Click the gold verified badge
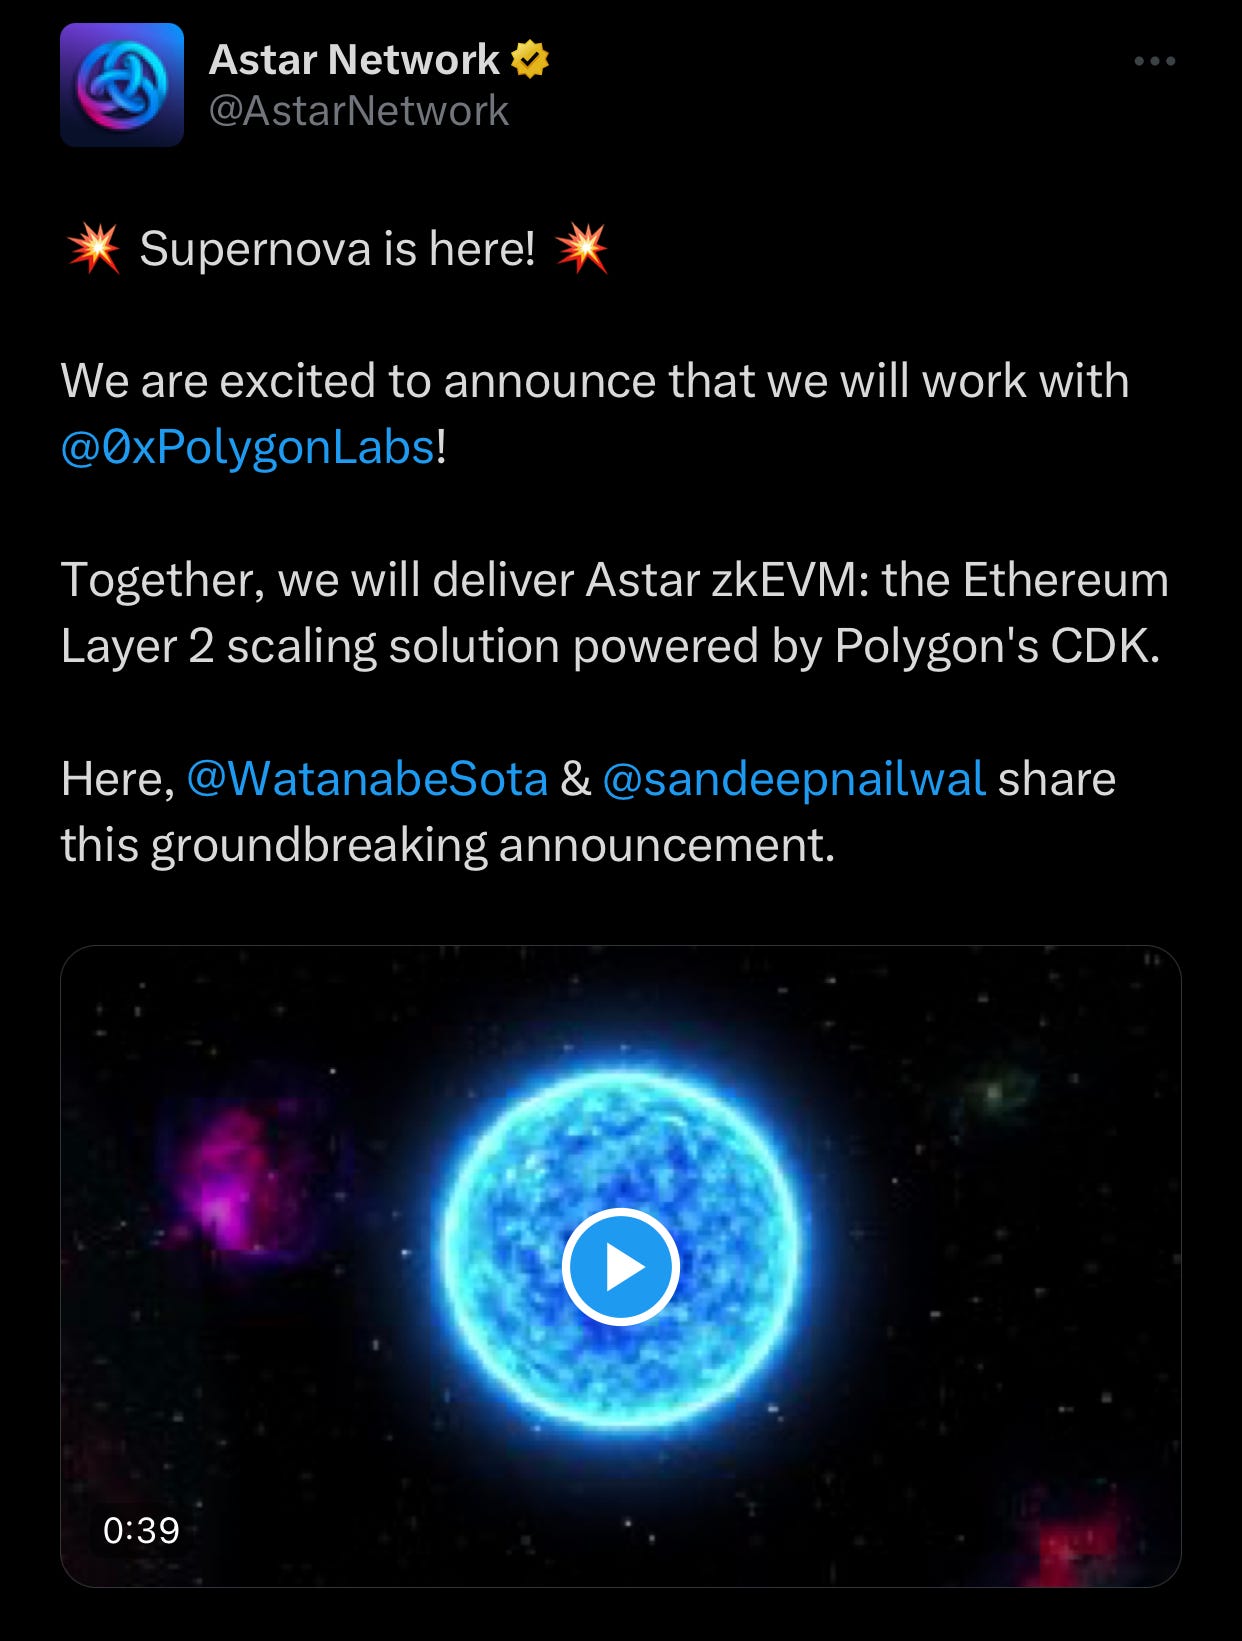1242x1641 pixels. [x=530, y=60]
